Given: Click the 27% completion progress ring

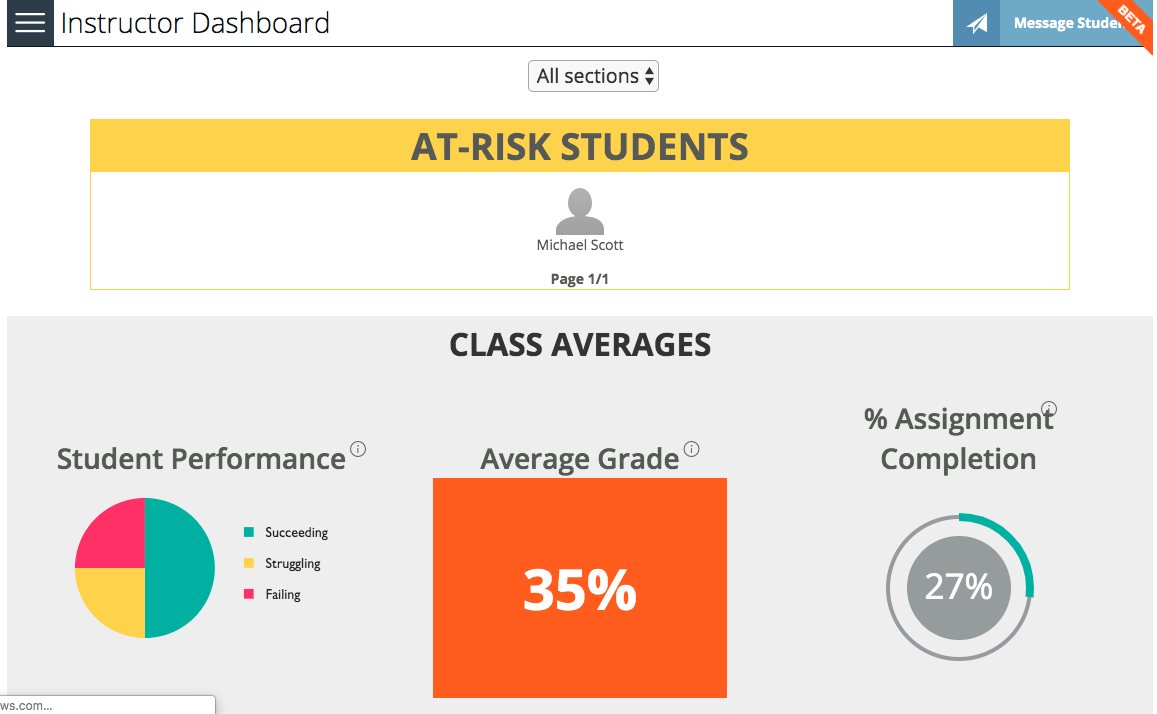Looking at the screenshot, I should (x=959, y=587).
